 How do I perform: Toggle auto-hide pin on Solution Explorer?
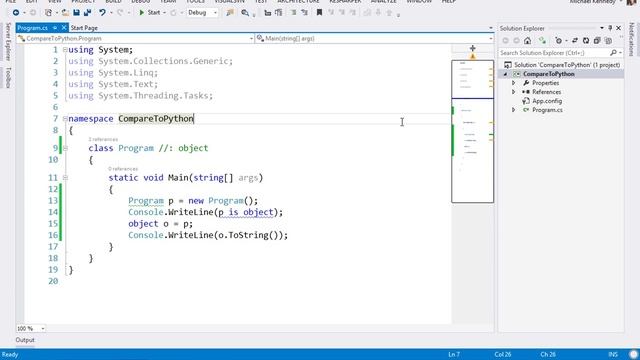pyautogui.click(x=610, y=28)
